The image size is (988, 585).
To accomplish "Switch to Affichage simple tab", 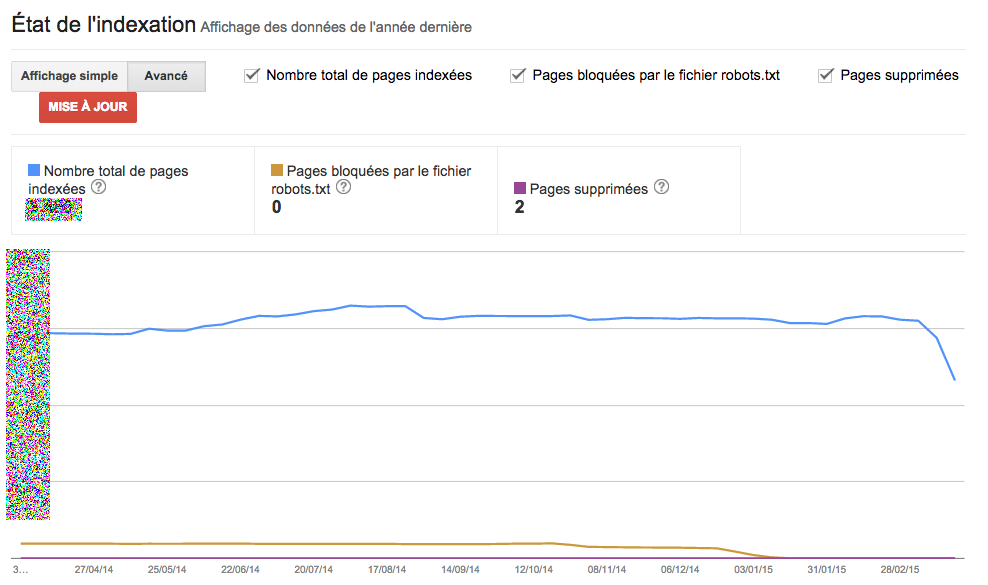I will pyautogui.click(x=69, y=76).
